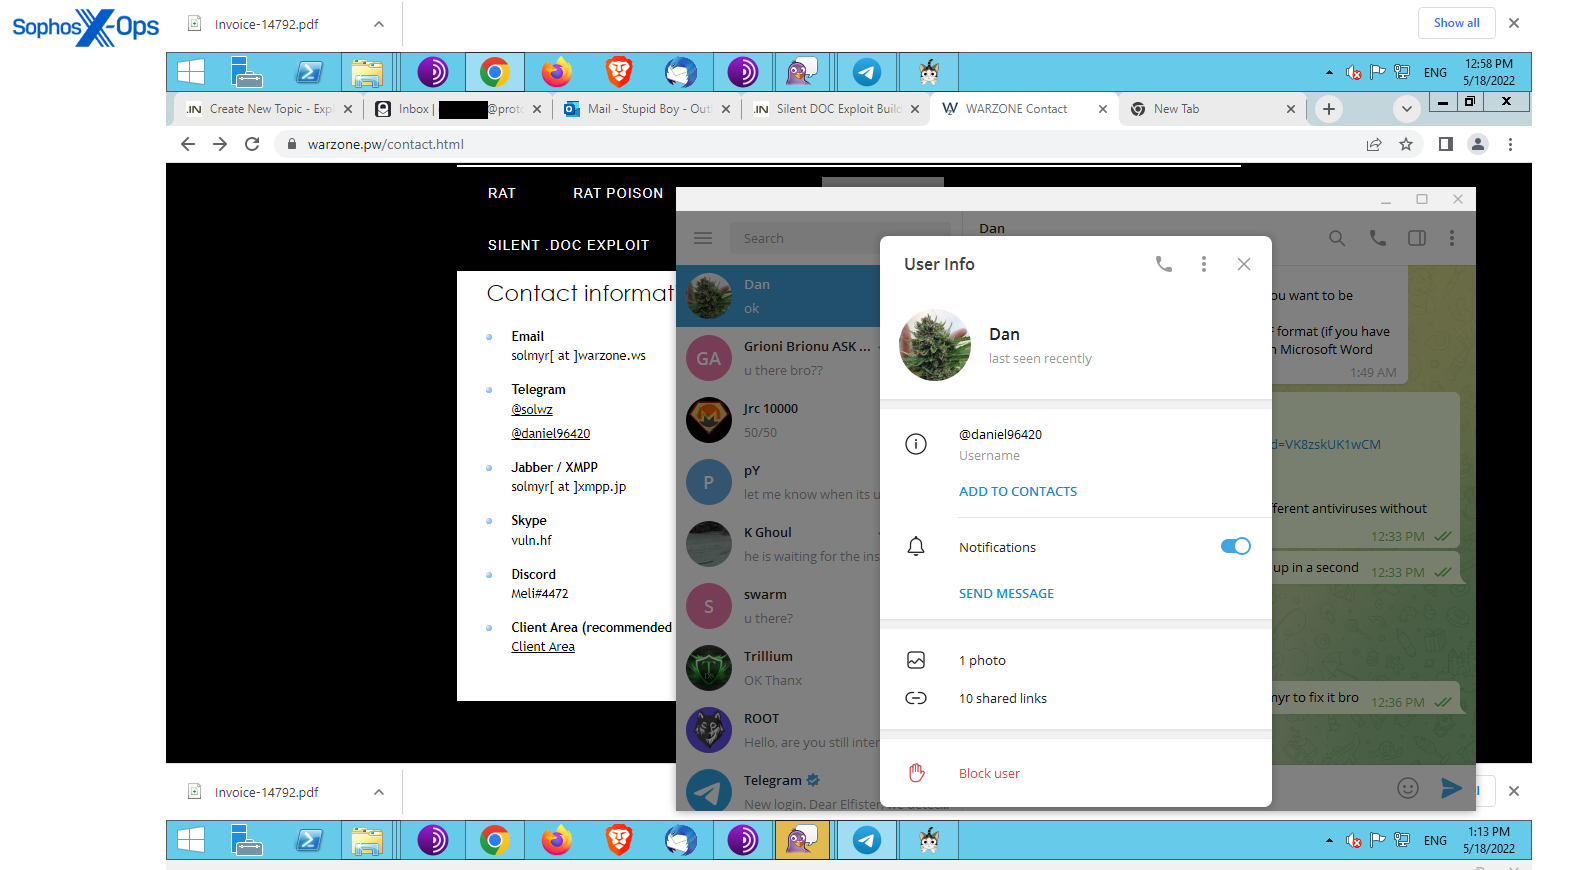Close the WARZONE Contact tab
1592x870 pixels.
(x=1103, y=109)
